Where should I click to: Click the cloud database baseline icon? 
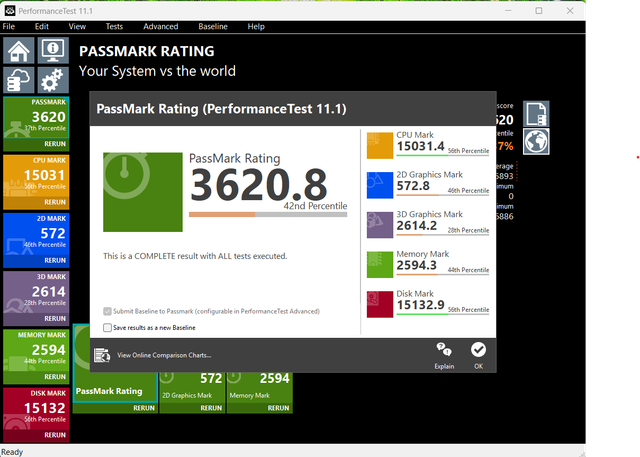[19, 80]
